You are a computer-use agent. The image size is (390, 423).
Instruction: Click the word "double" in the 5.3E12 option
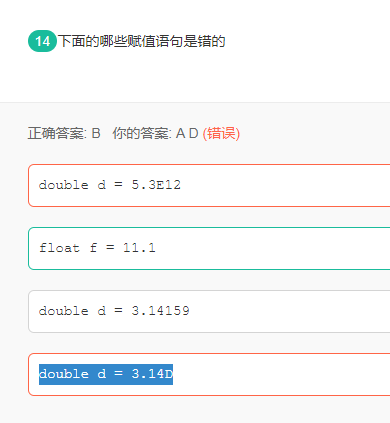pyautogui.click(x=64, y=185)
